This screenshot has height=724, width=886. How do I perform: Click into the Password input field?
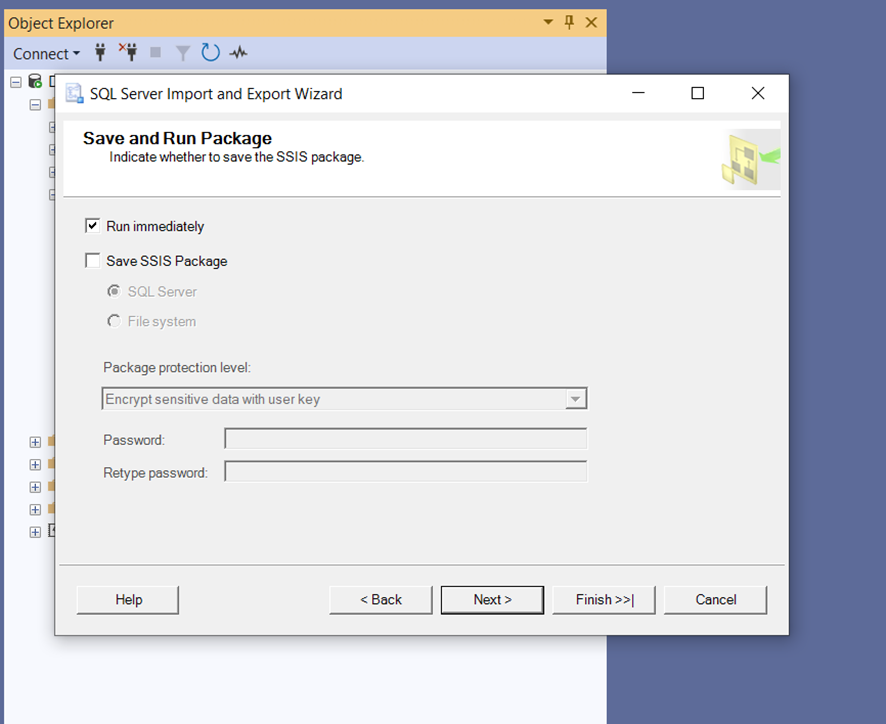(406, 439)
